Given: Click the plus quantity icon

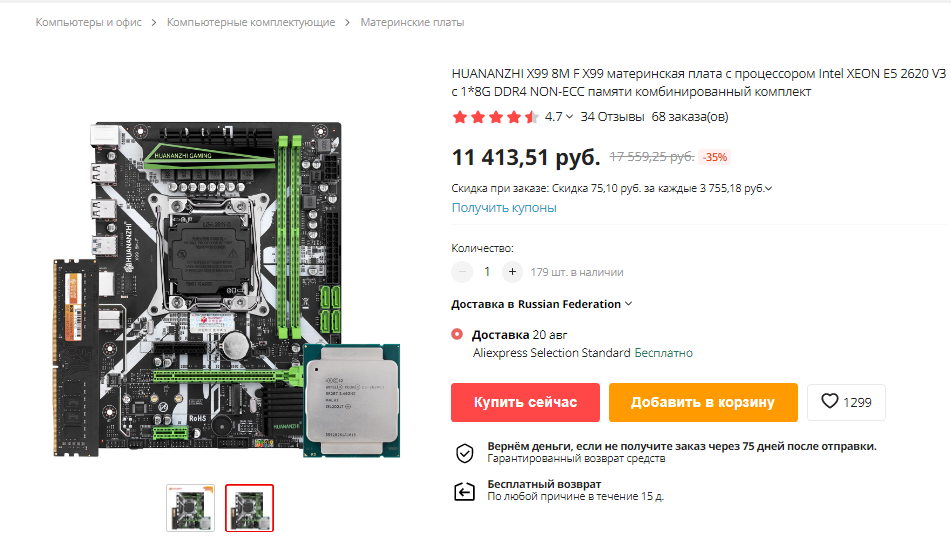Looking at the screenshot, I should click(512, 272).
